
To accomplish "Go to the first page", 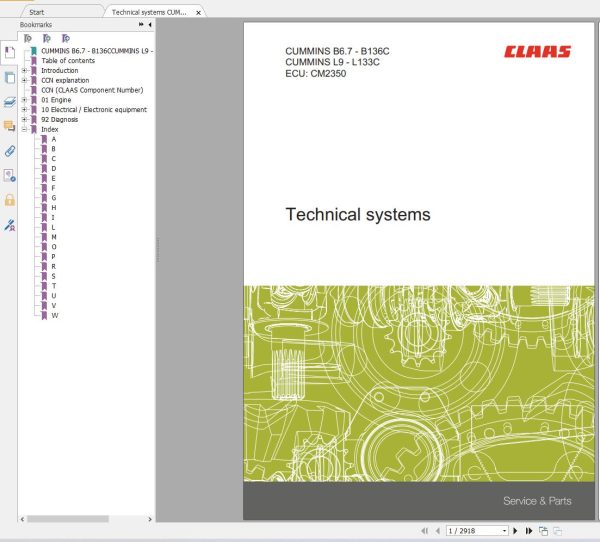I will tap(424, 531).
